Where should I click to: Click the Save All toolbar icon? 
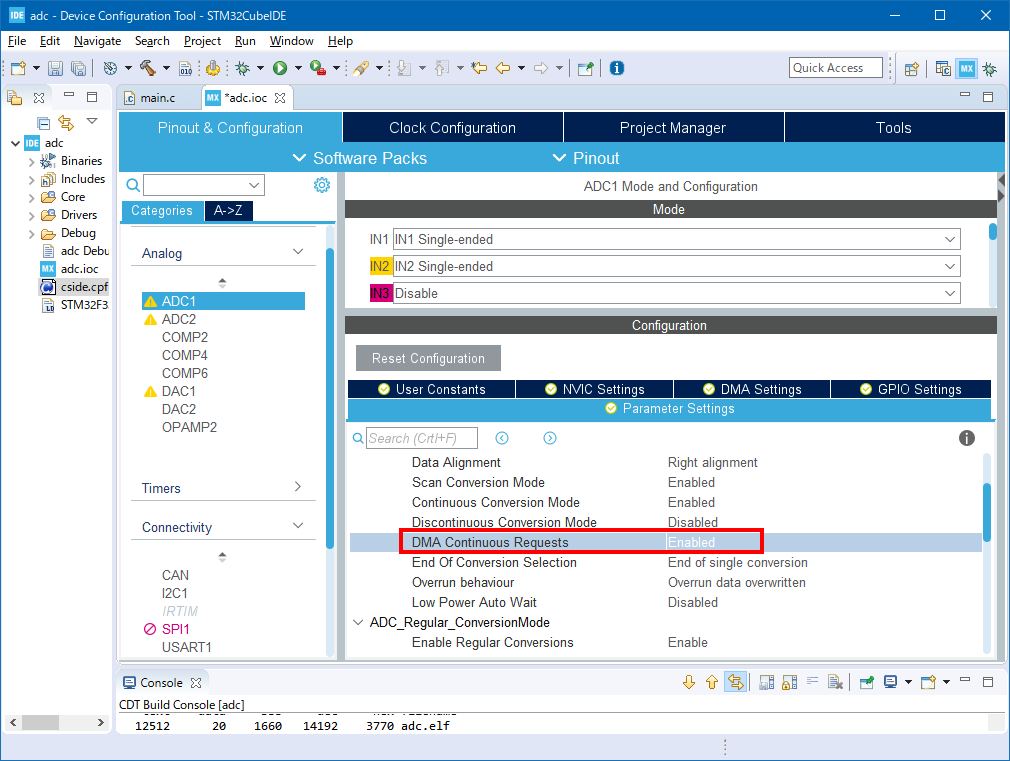(79, 68)
